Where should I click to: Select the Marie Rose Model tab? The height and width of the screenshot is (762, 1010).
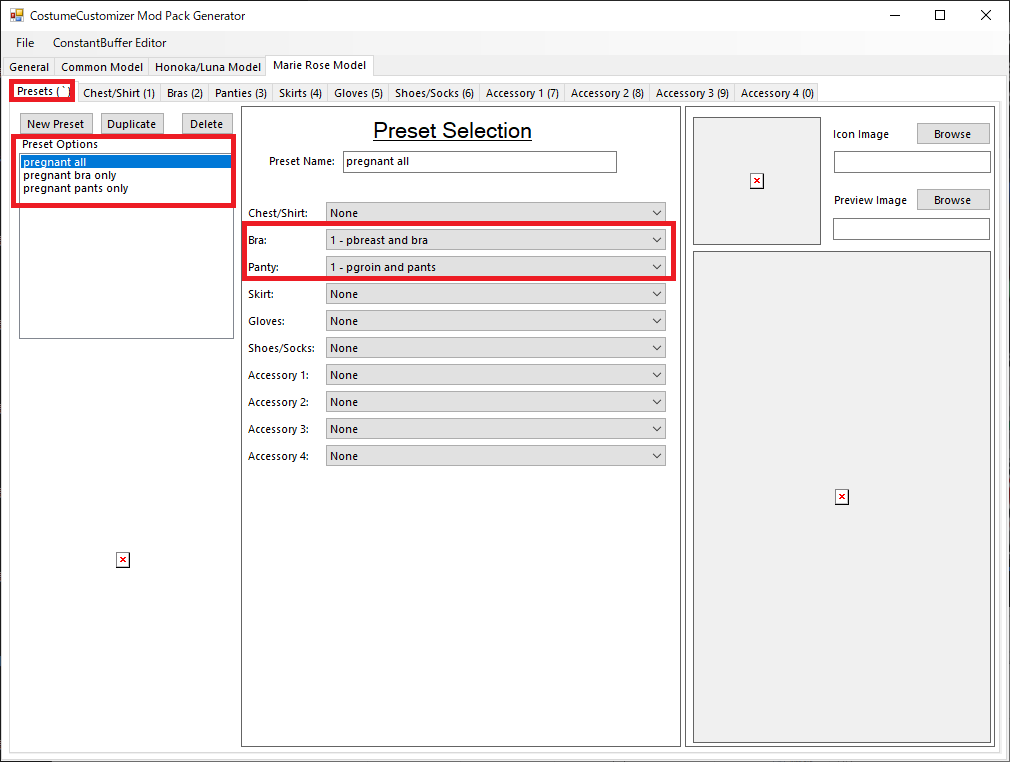coord(319,65)
